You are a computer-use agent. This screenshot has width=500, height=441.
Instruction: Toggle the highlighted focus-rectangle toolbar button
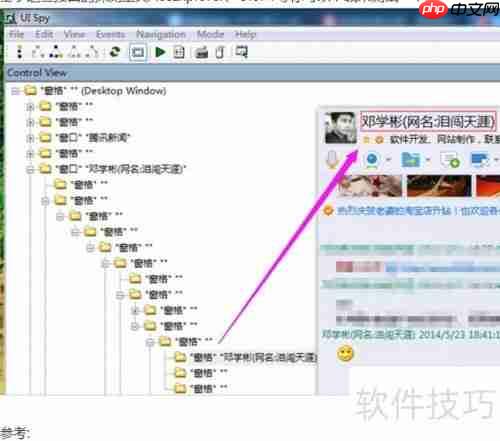138,52
